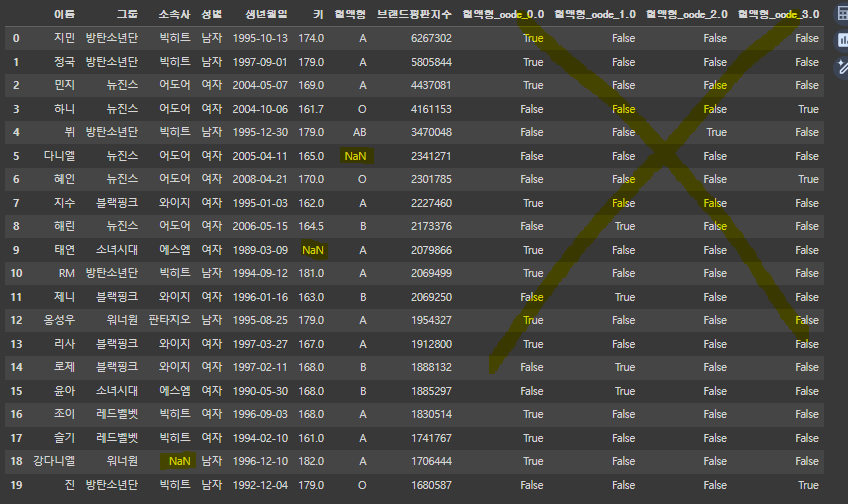Click the 브랜드평판지수 column header
Image resolution: width=848 pixels, height=504 pixels.
(414, 15)
